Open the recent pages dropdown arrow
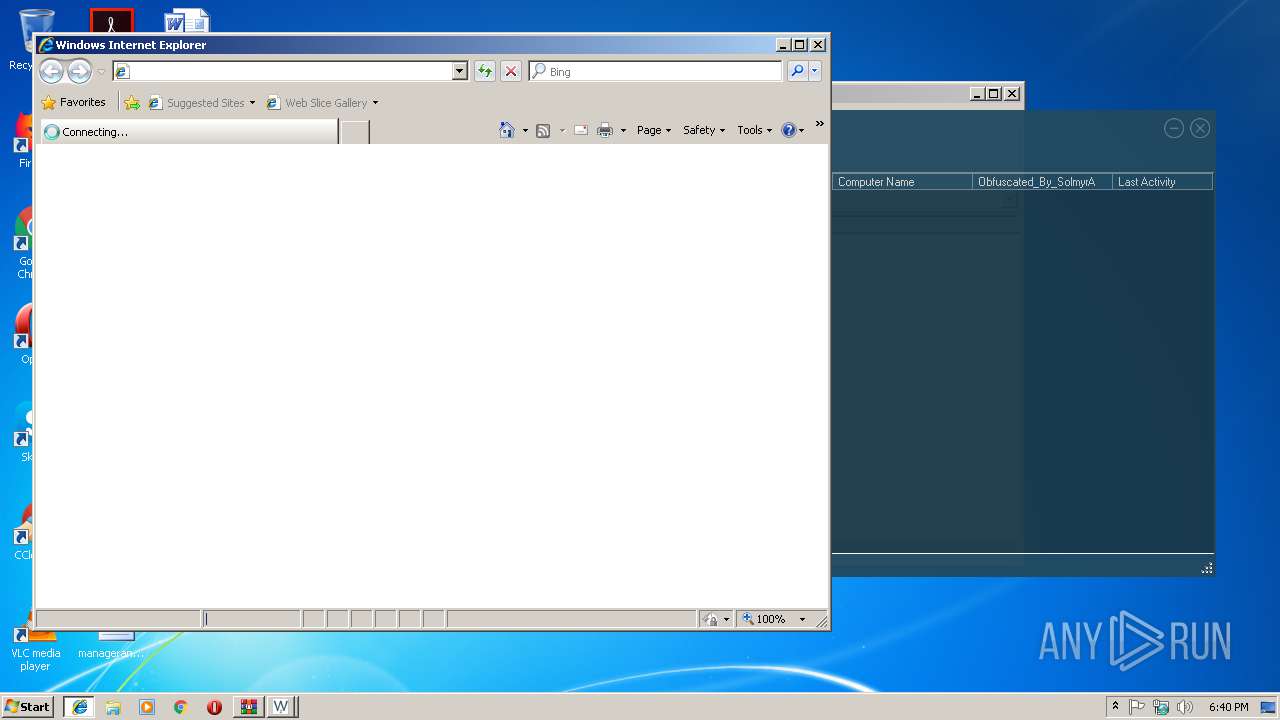 tap(101, 72)
